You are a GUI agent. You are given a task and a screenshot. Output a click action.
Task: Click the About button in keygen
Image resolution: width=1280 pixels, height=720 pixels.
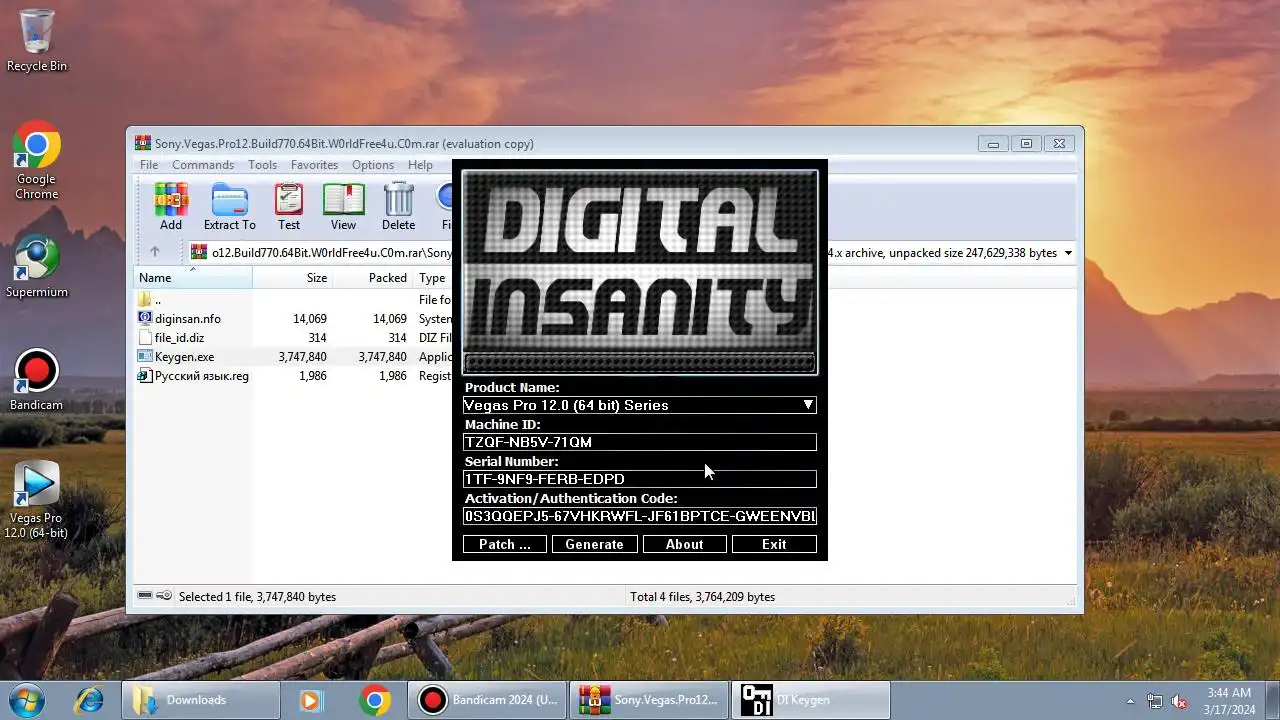click(685, 544)
